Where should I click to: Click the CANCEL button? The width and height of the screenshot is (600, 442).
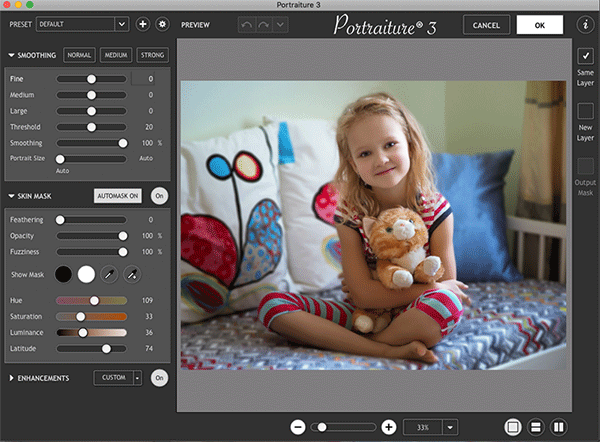pyautogui.click(x=486, y=25)
